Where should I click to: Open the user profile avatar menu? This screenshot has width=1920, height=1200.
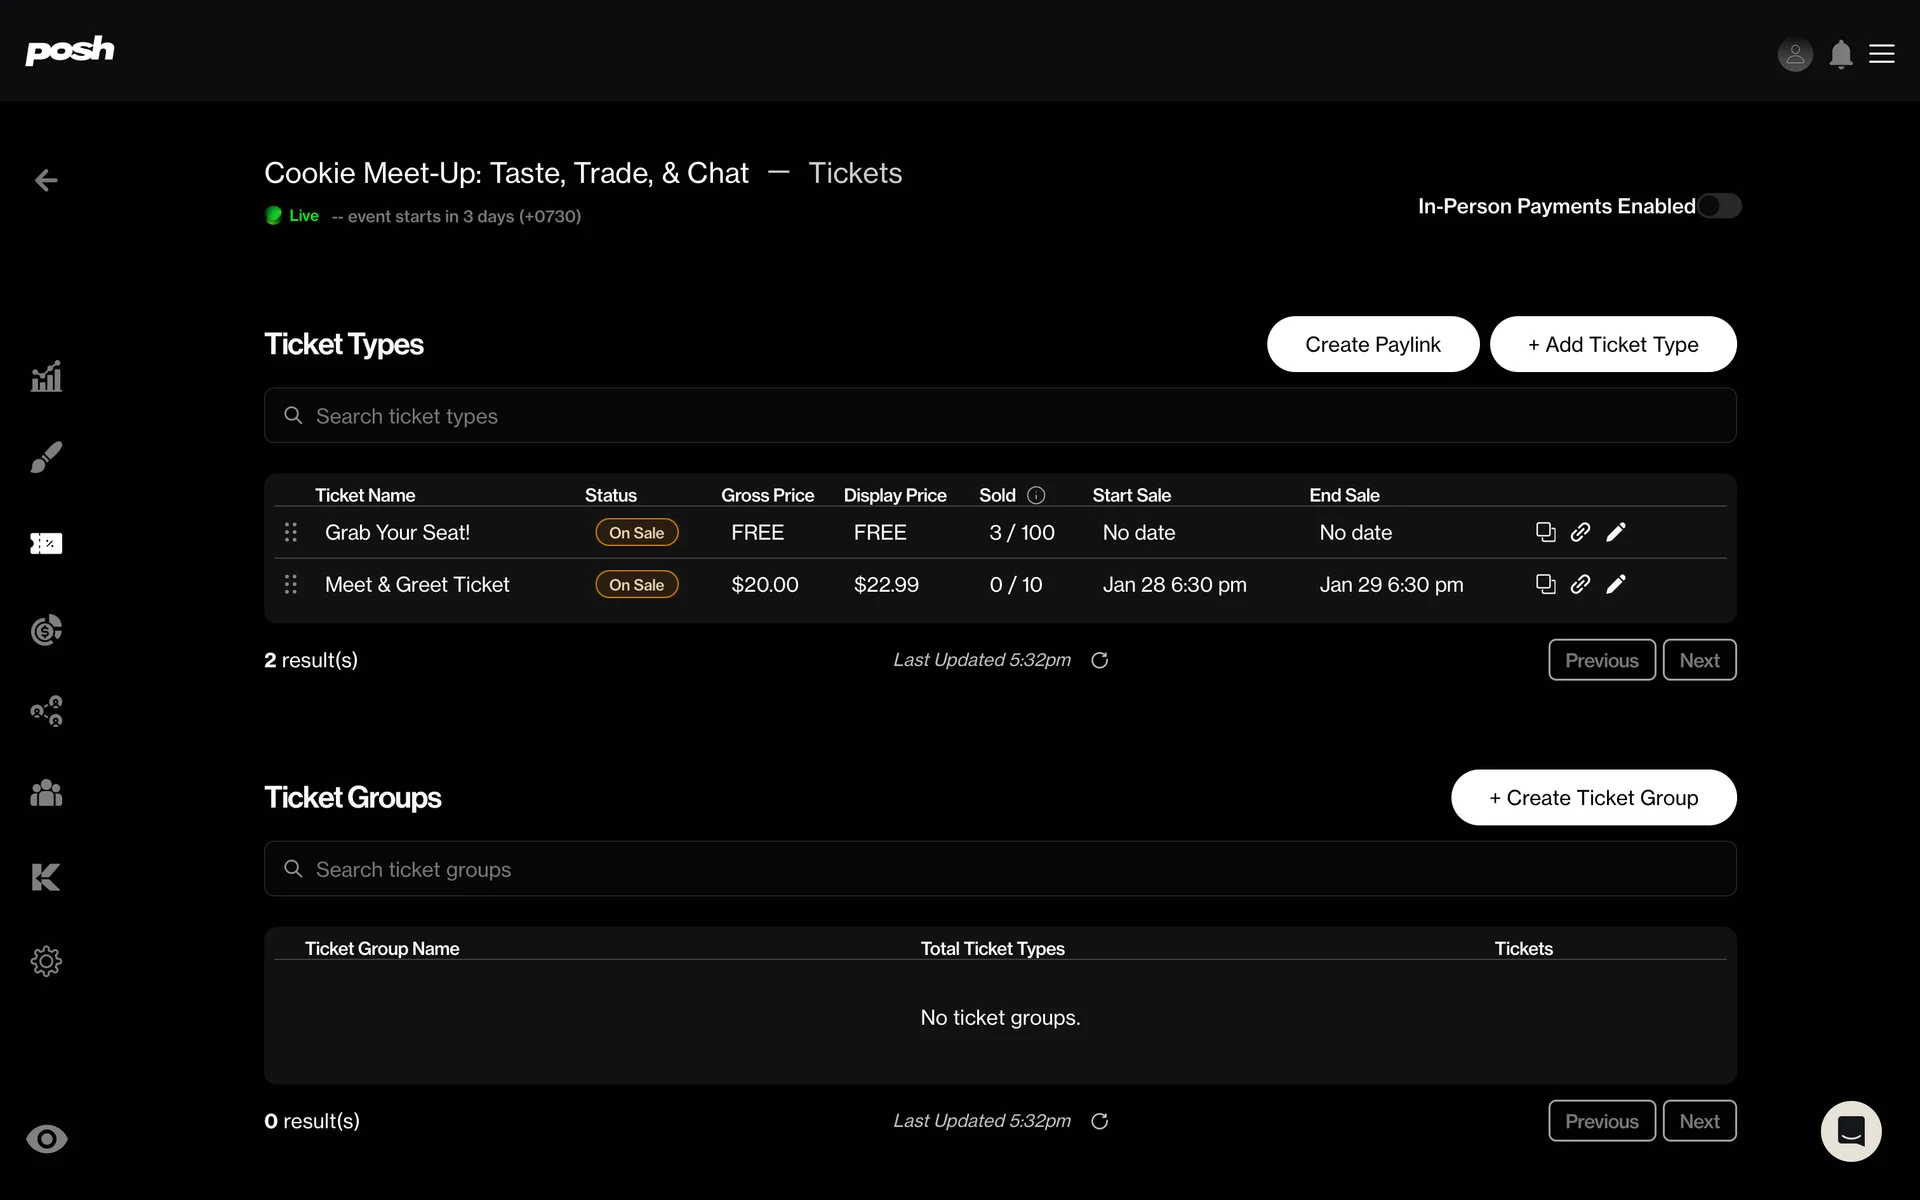(x=1795, y=54)
